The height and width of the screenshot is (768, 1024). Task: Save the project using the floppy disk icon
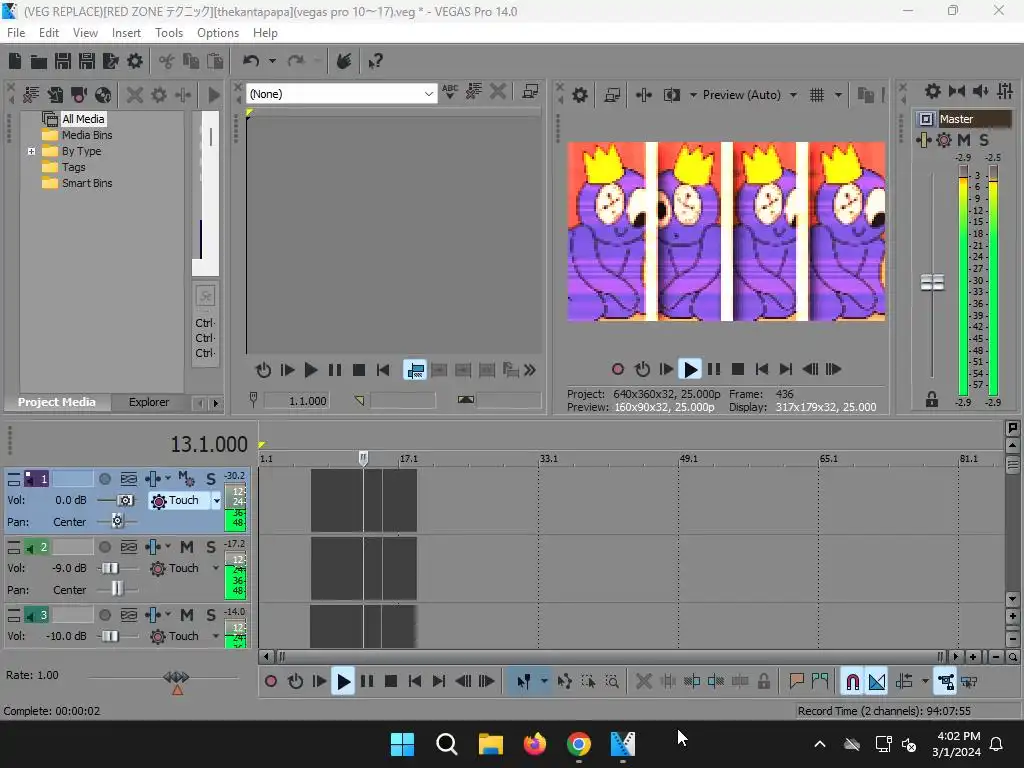point(63,61)
